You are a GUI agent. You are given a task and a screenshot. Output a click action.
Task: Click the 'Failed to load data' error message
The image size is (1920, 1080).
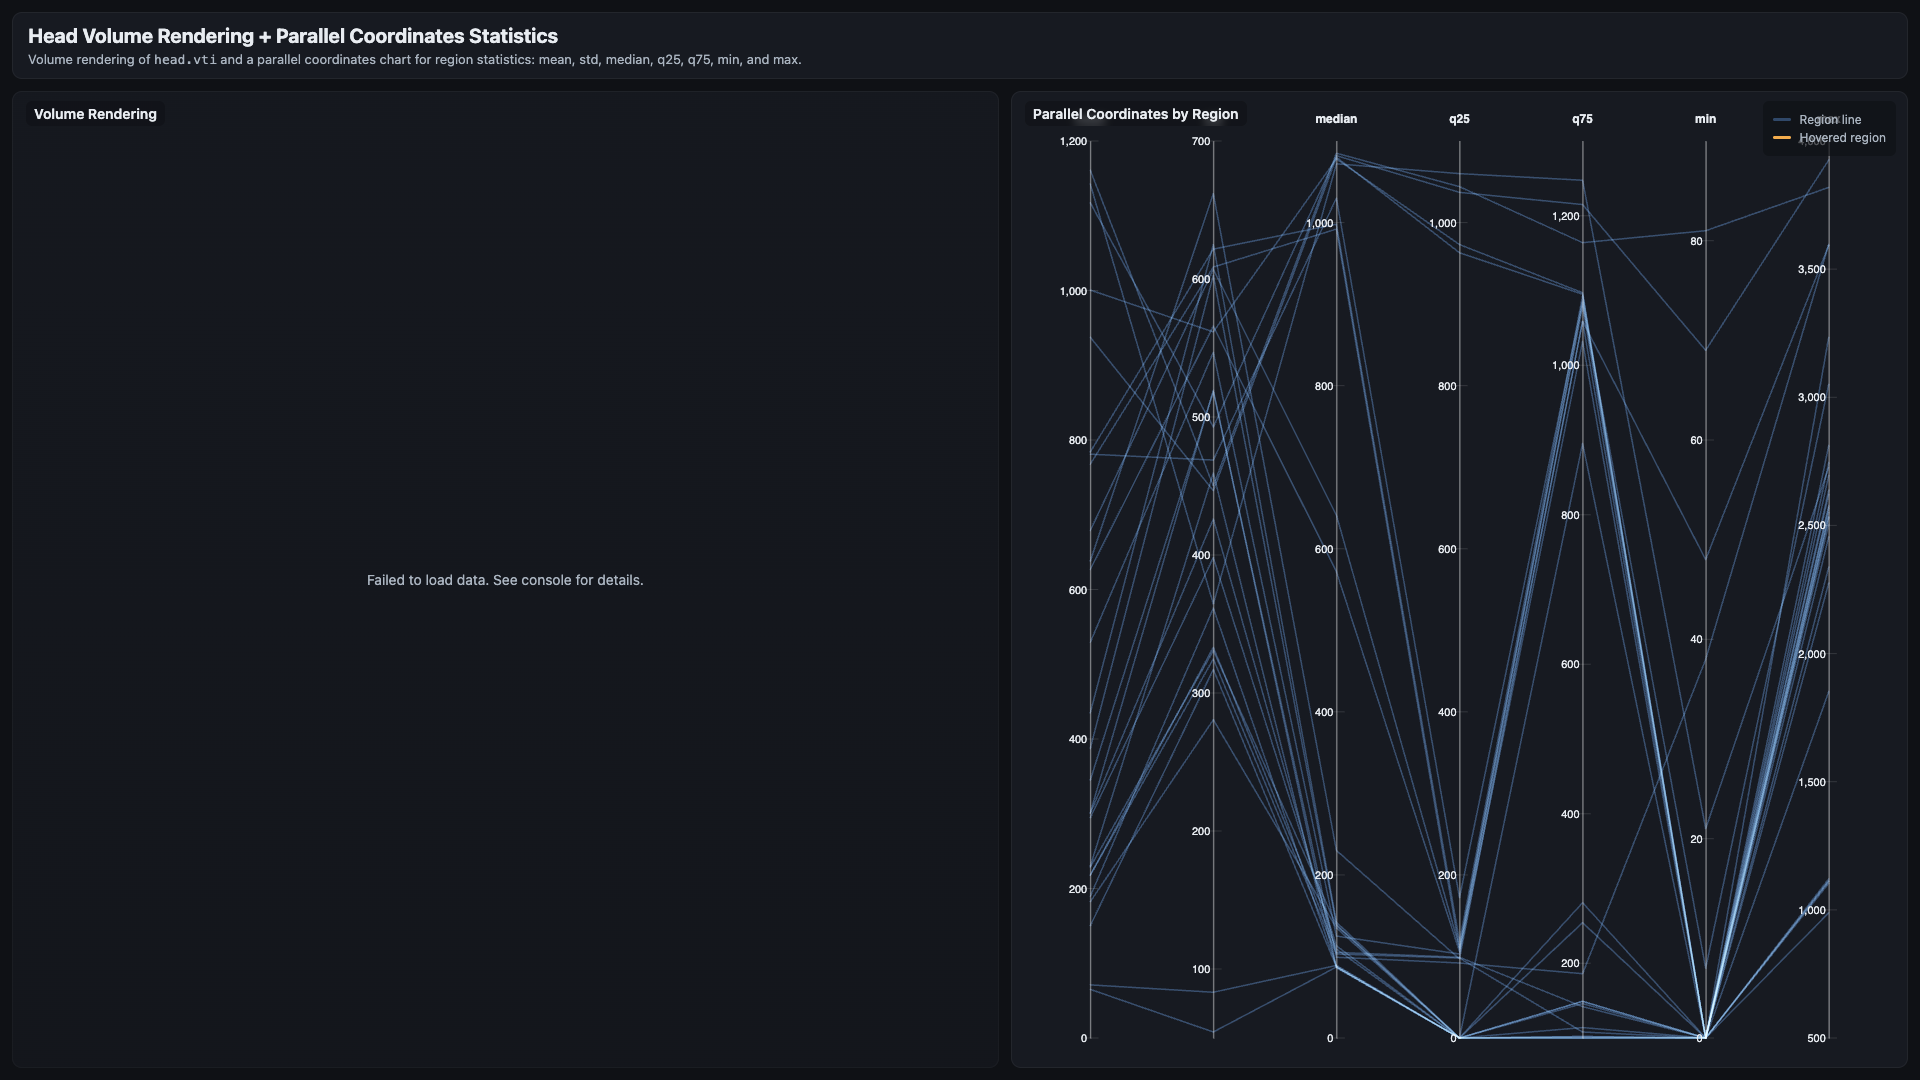pyautogui.click(x=505, y=580)
